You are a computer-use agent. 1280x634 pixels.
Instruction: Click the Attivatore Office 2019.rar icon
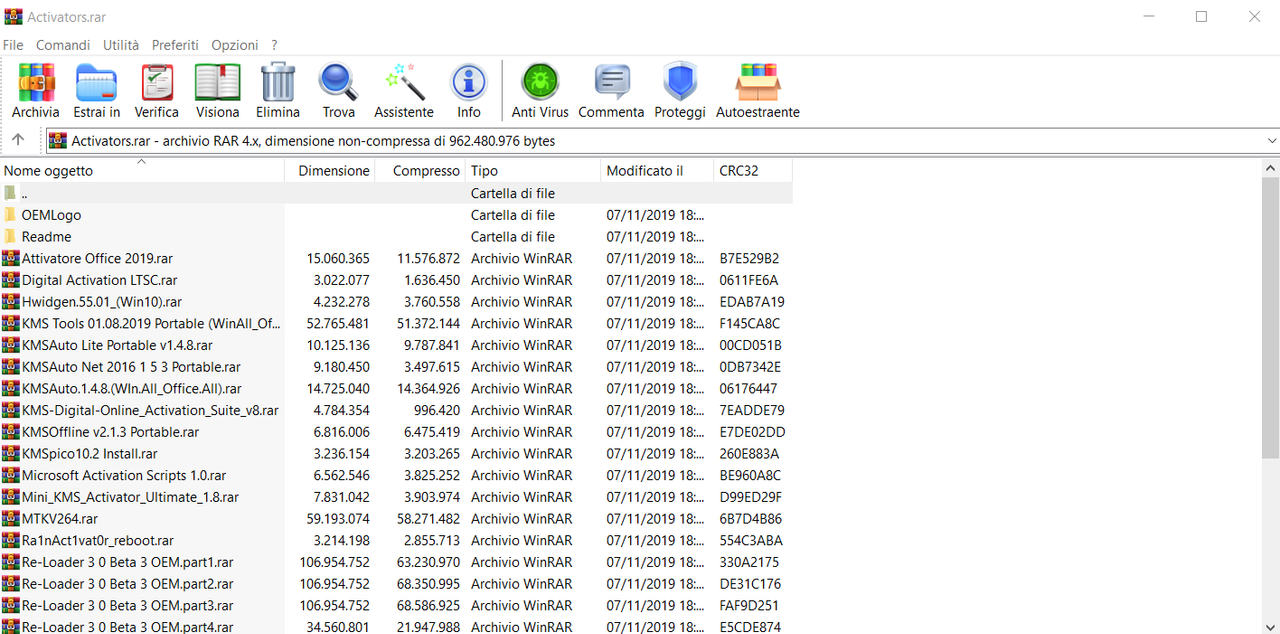[x=11, y=258]
